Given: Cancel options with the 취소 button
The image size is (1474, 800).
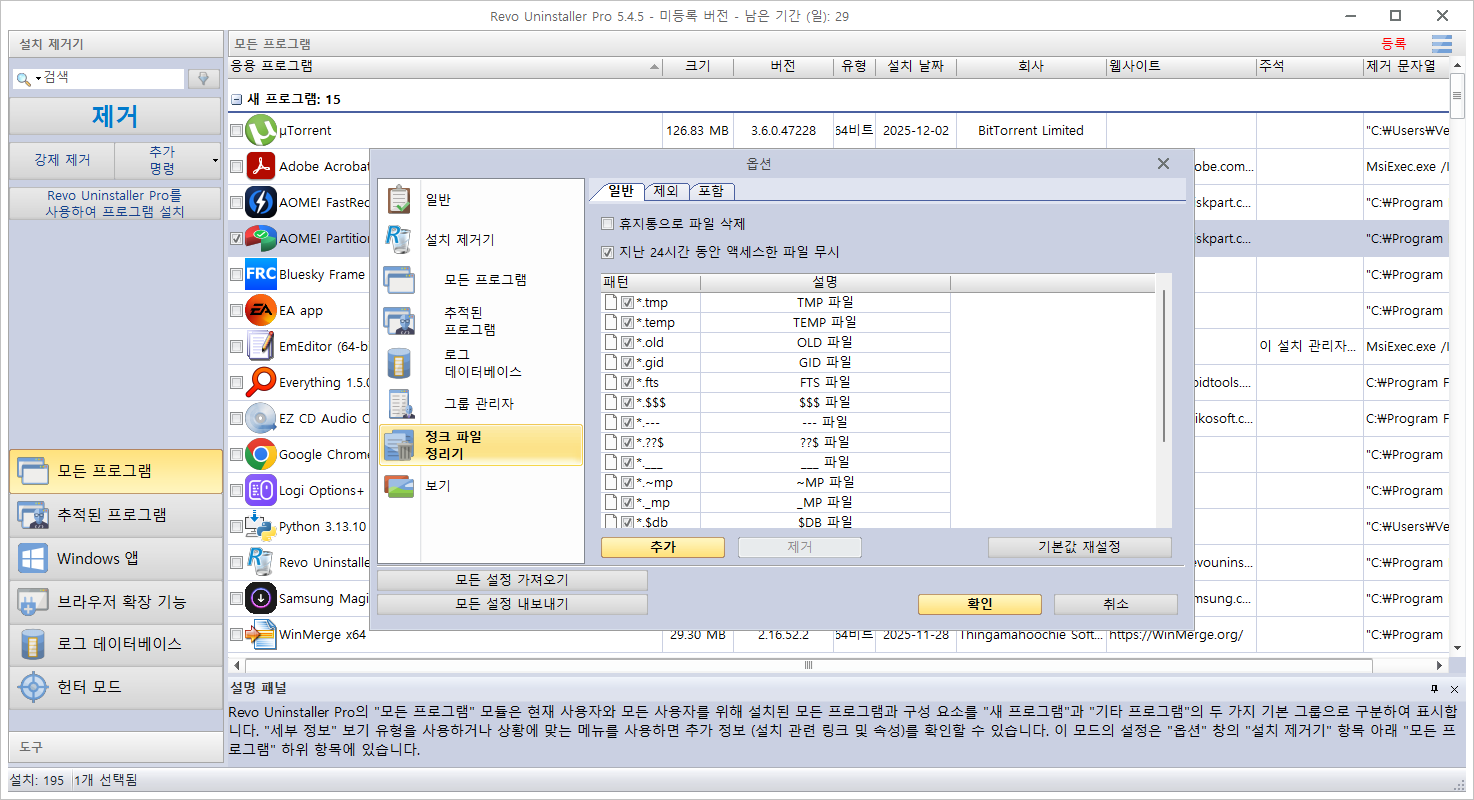Looking at the screenshot, I should 1116,604.
